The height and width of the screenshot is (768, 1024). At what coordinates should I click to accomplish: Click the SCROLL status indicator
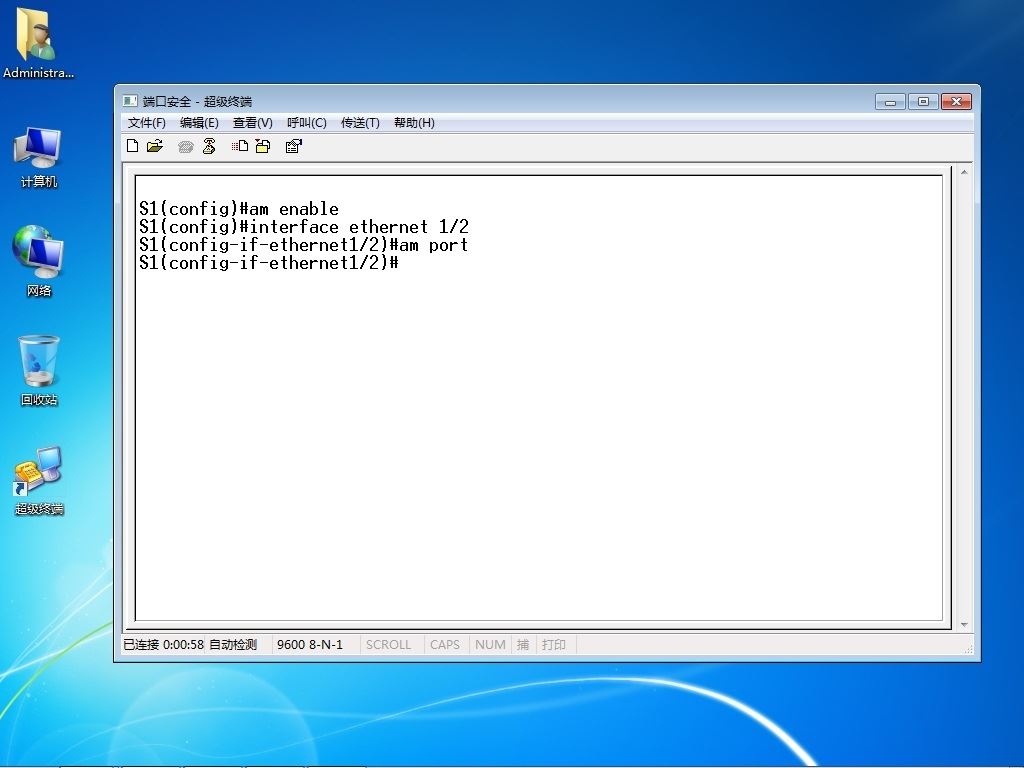point(389,645)
